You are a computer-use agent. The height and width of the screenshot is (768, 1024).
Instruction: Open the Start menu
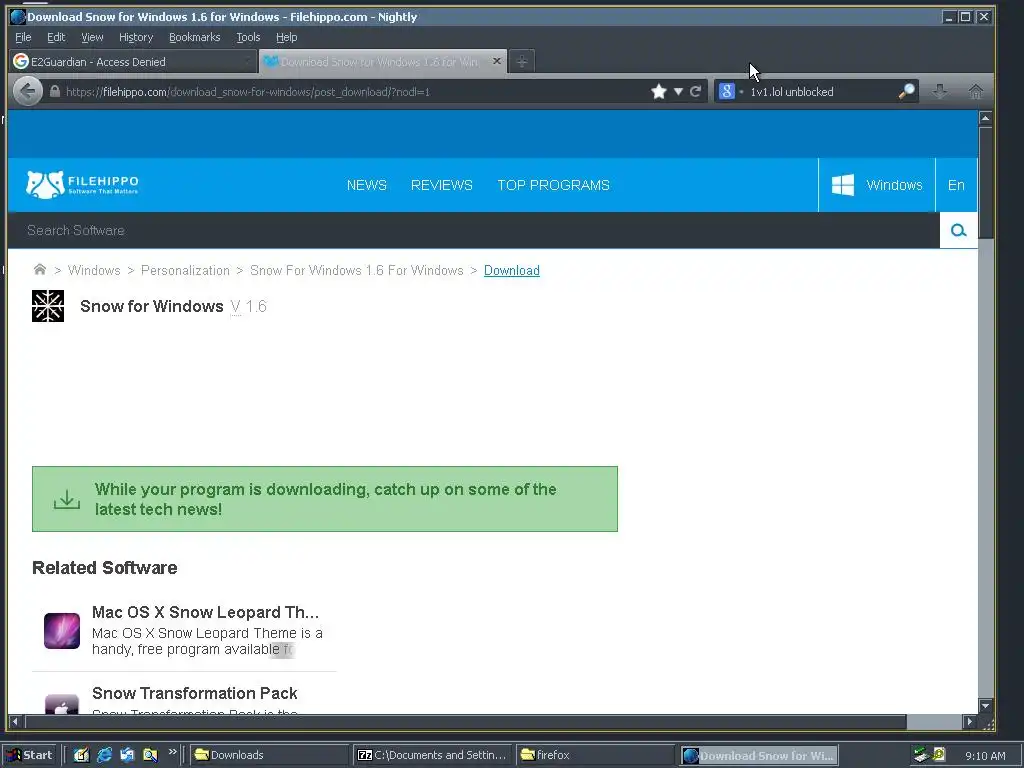pyautogui.click(x=29, y=755)
